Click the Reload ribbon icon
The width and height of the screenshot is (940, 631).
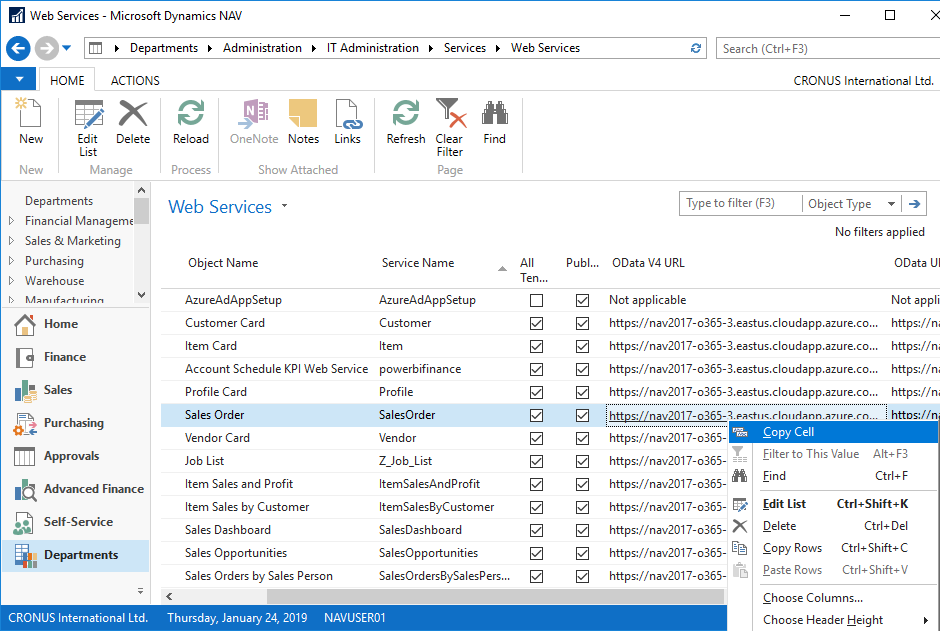[x=191, y=122]
